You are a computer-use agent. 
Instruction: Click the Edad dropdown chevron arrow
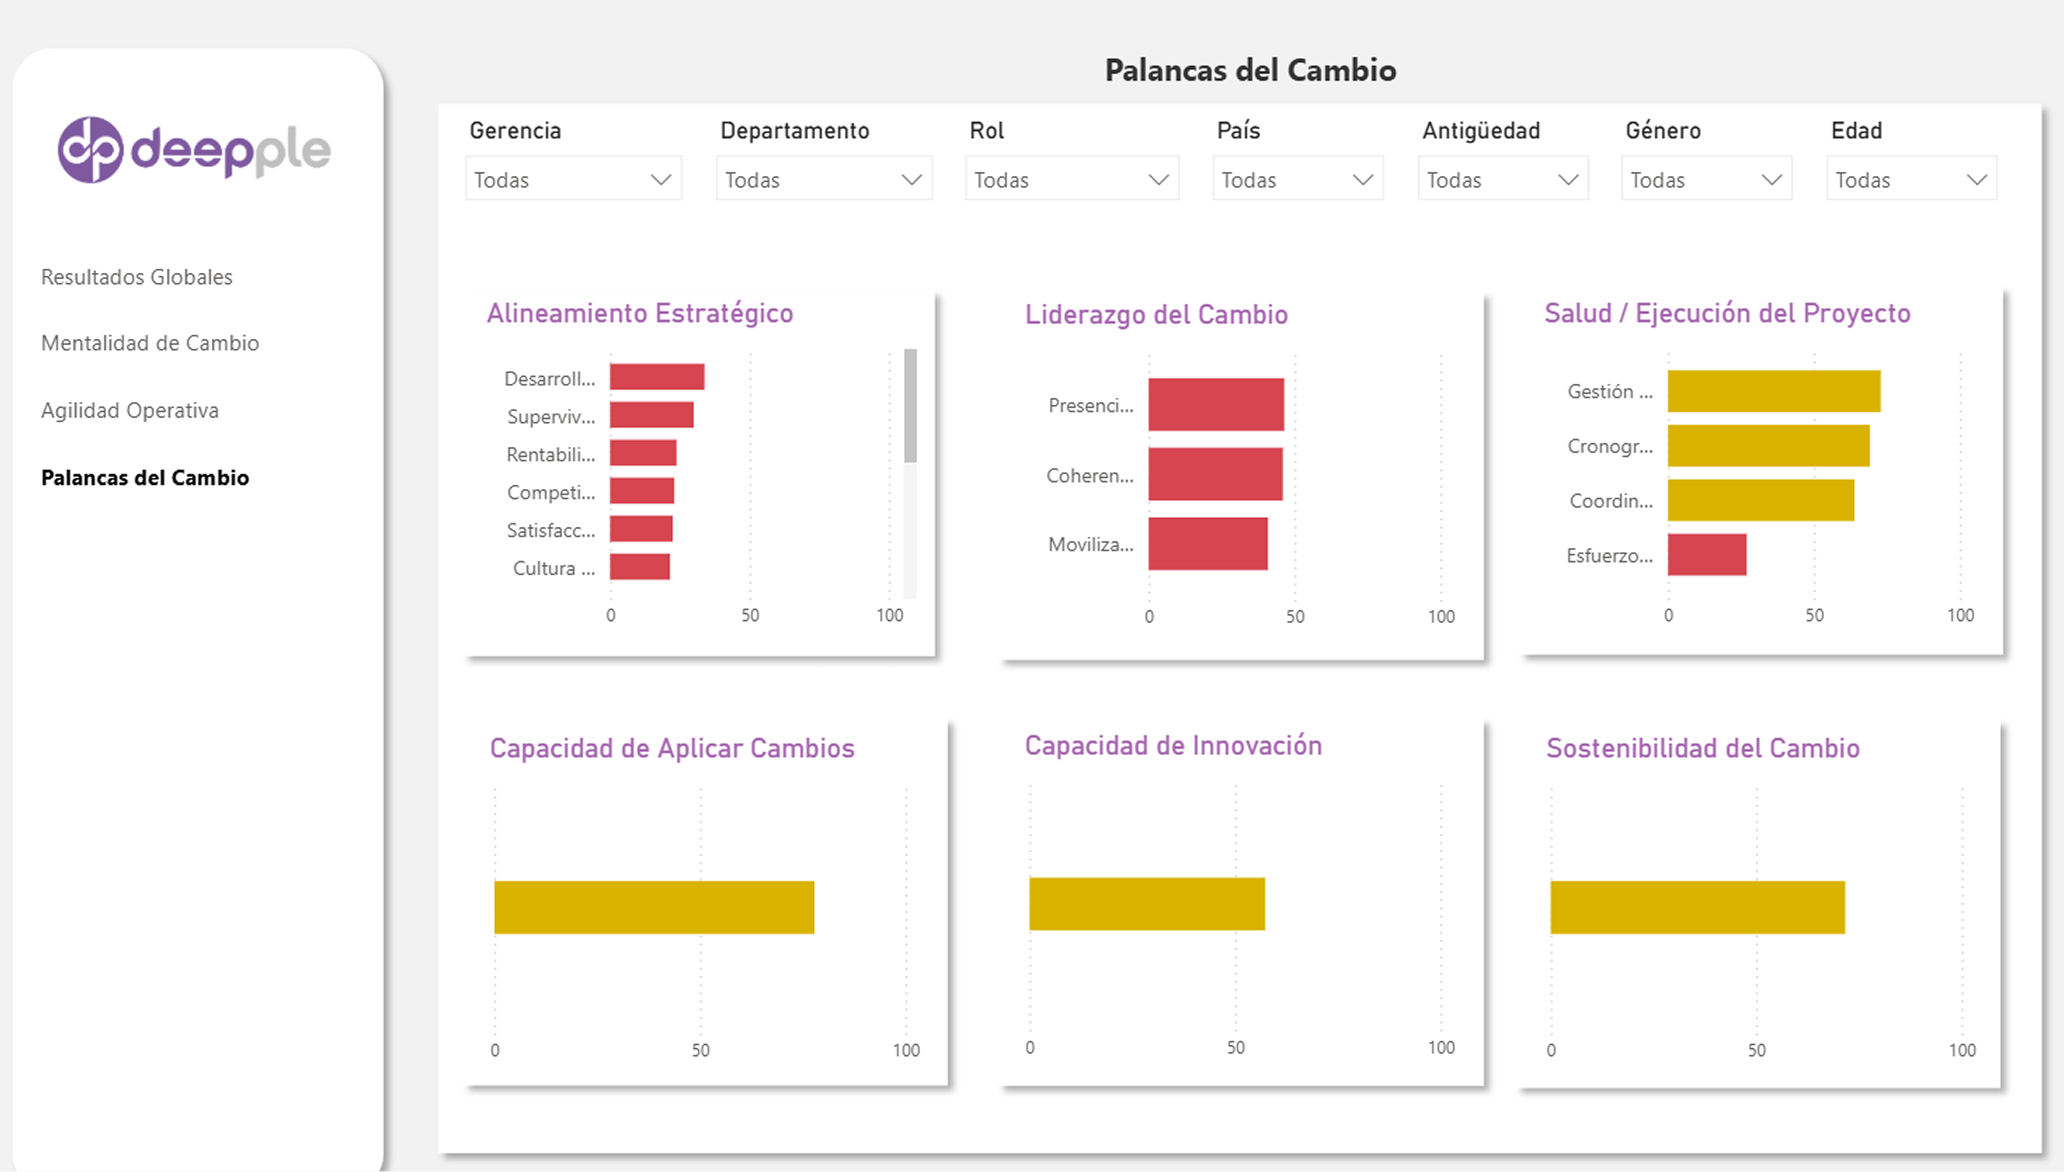pos(1976,180)
